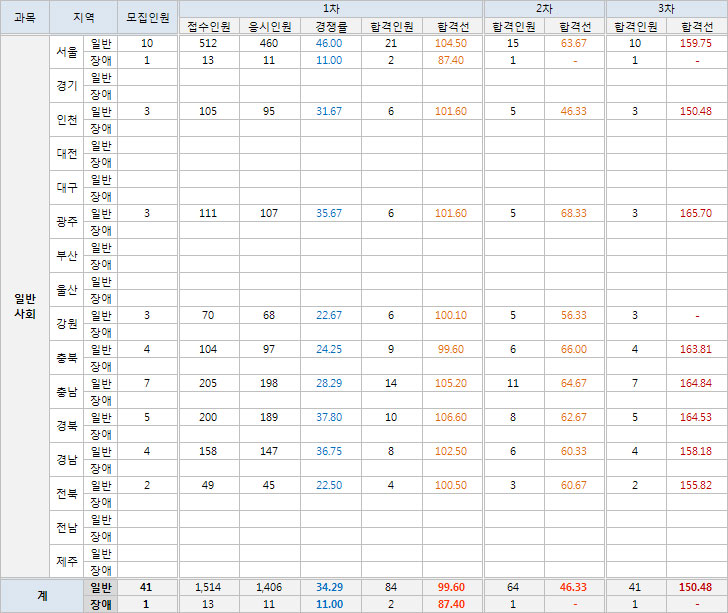Select the 울산 region cell
This screenshot has width=728, height=613.
(67, 290)
